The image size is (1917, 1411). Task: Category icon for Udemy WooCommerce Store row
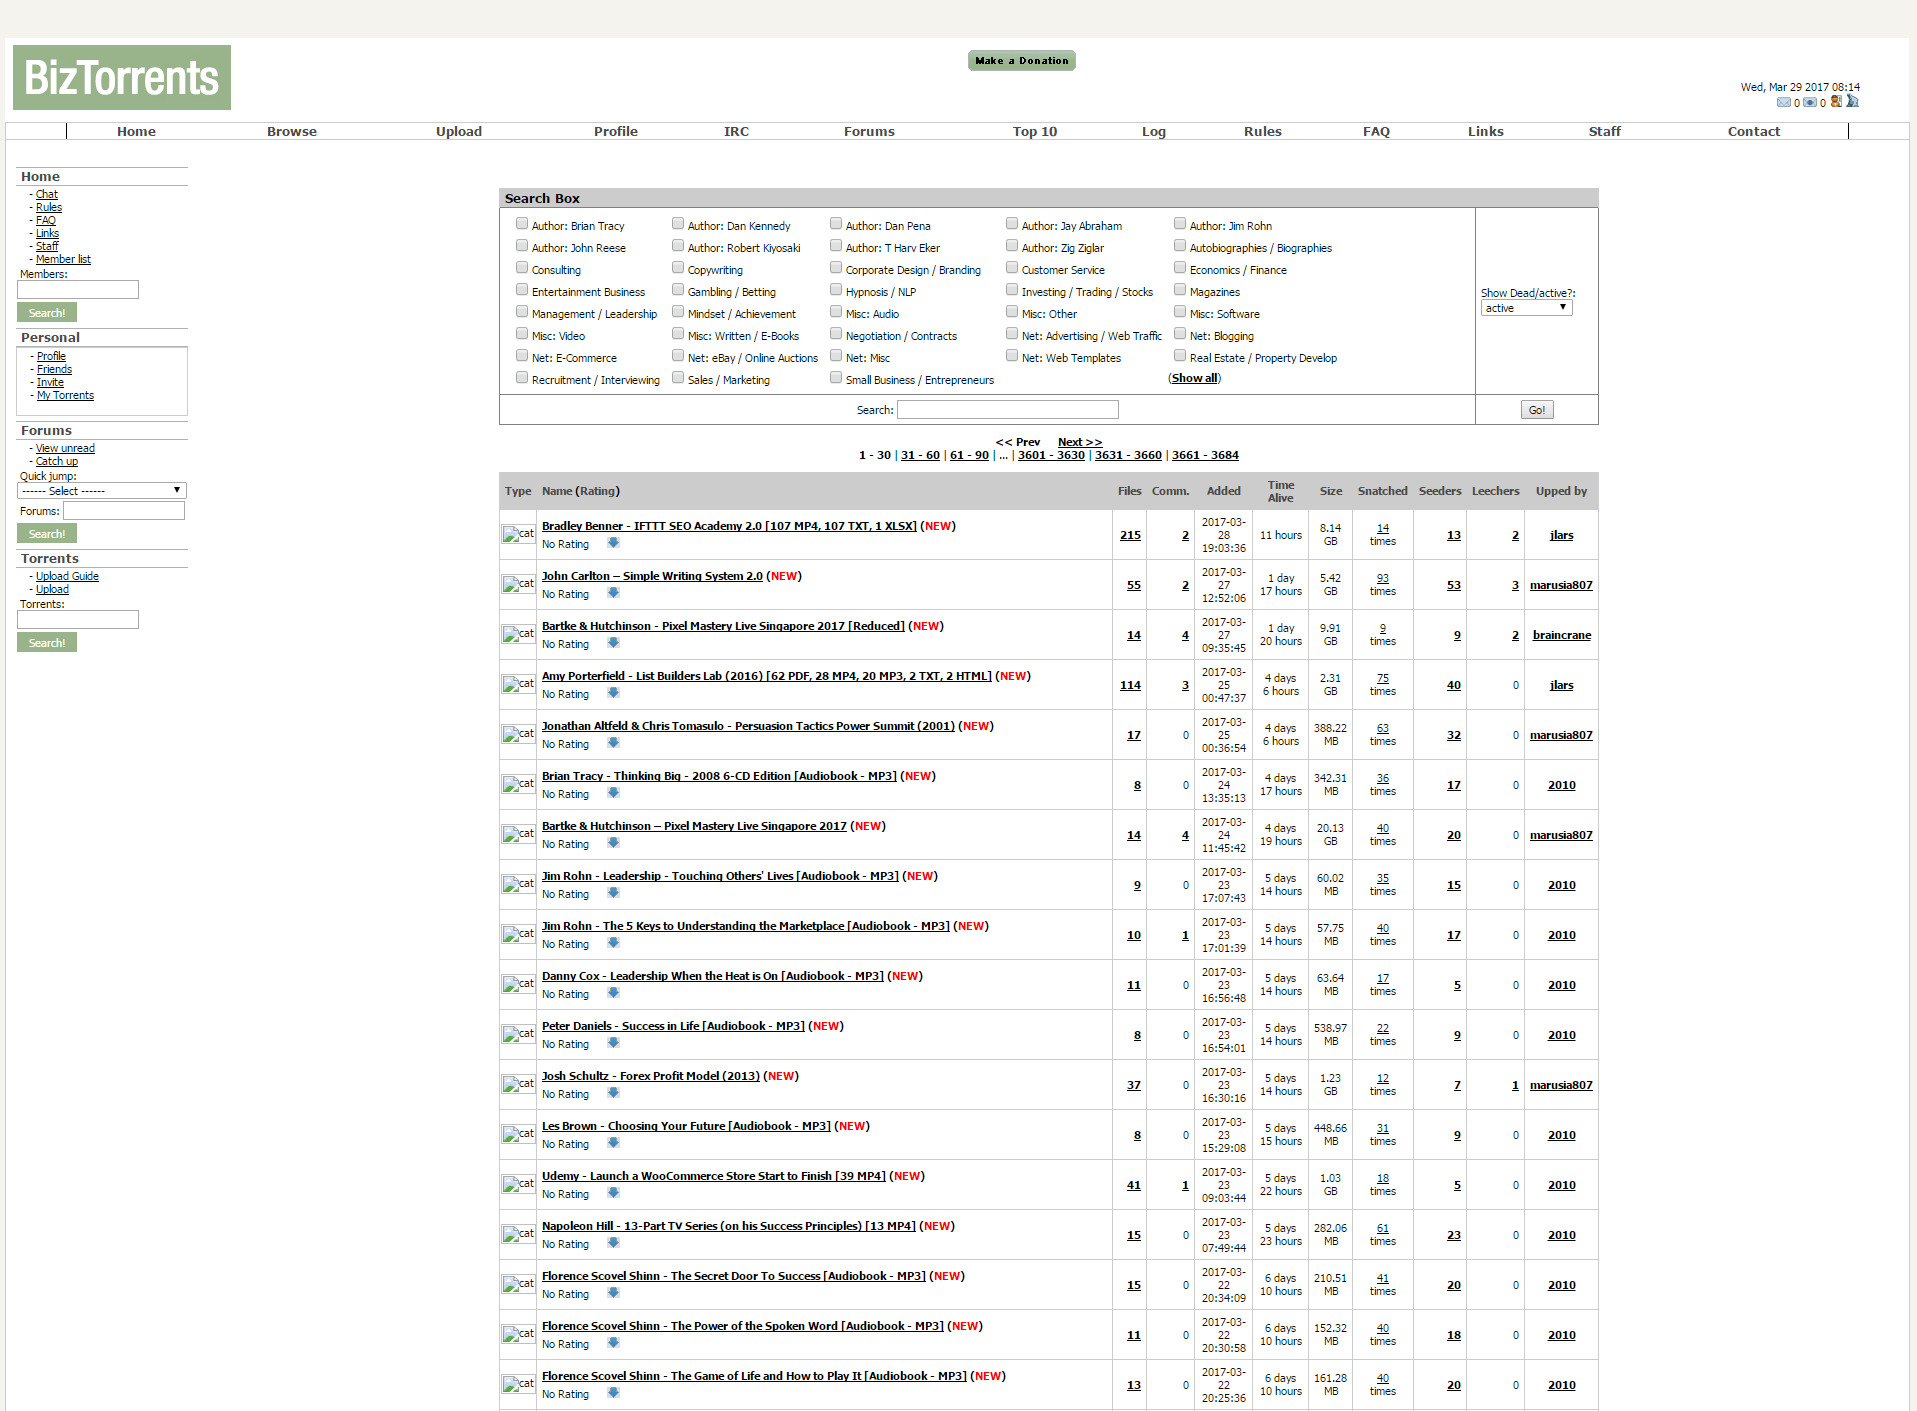click(518, 1185)
